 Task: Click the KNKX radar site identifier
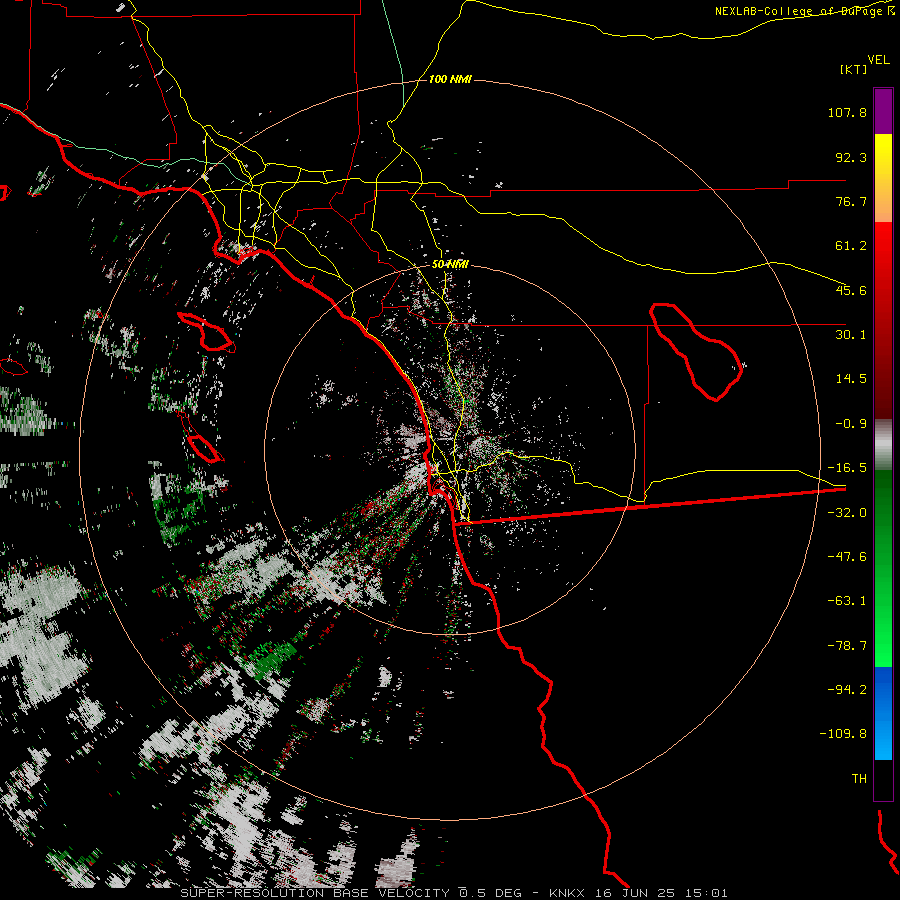[568, 893]
